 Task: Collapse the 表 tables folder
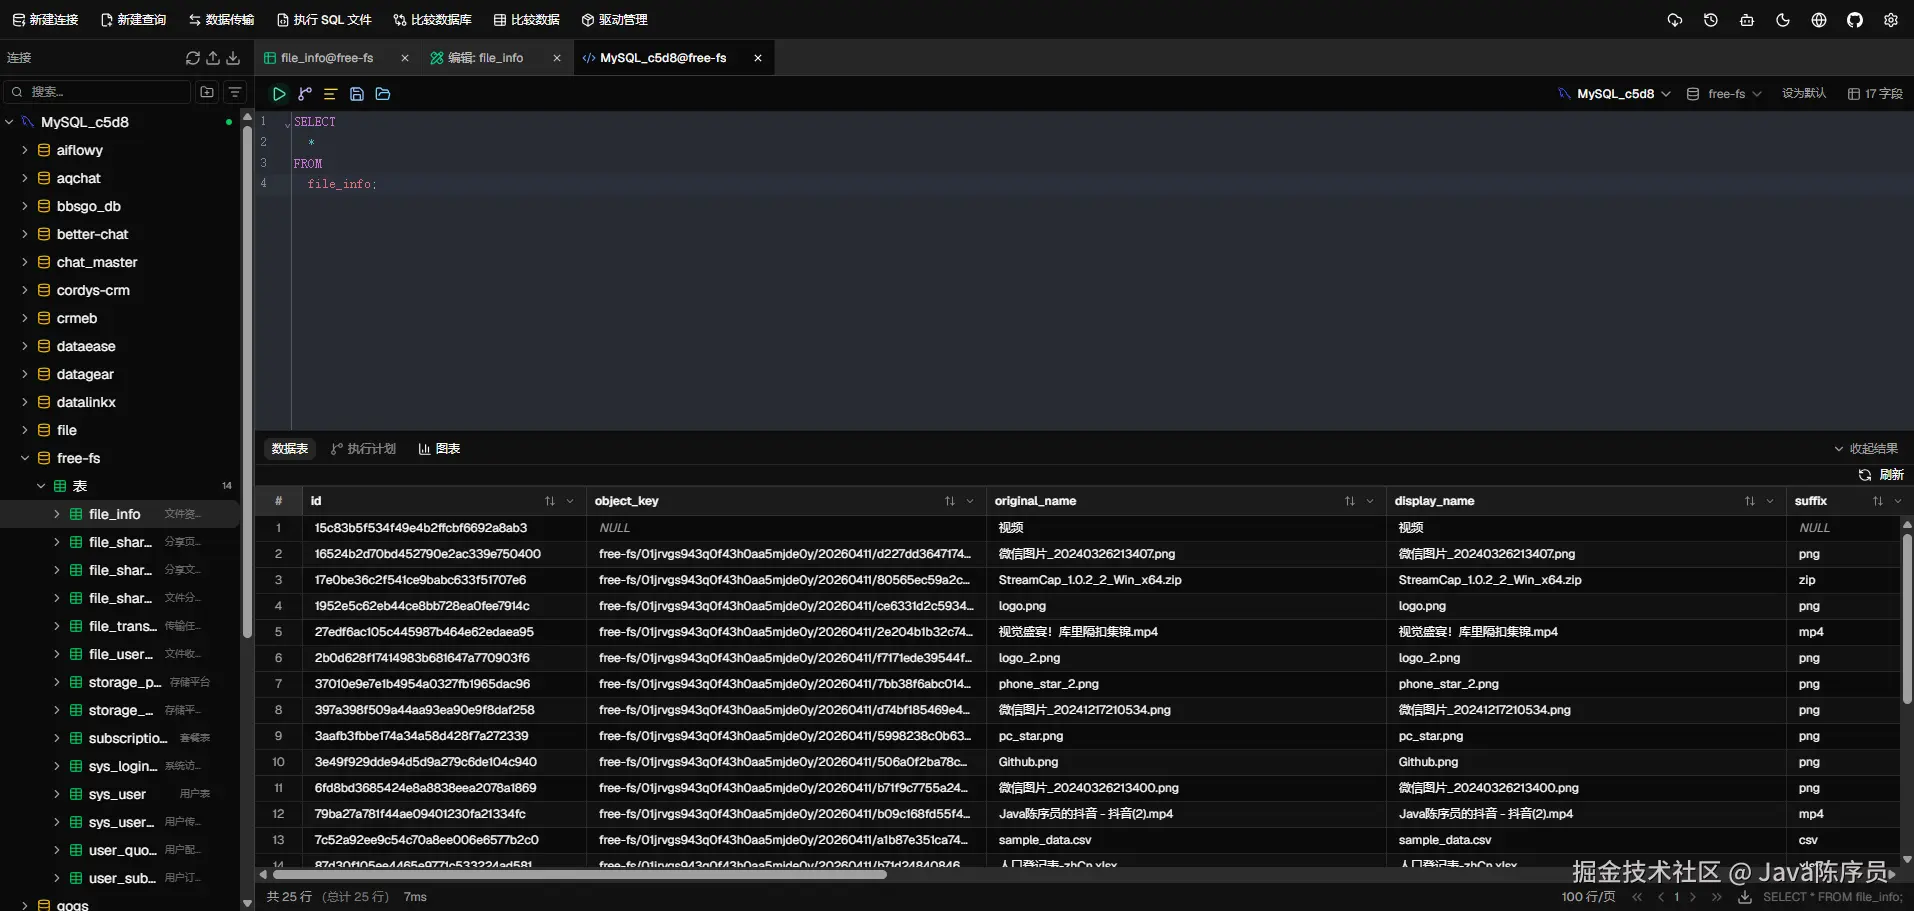click(41, 486)
